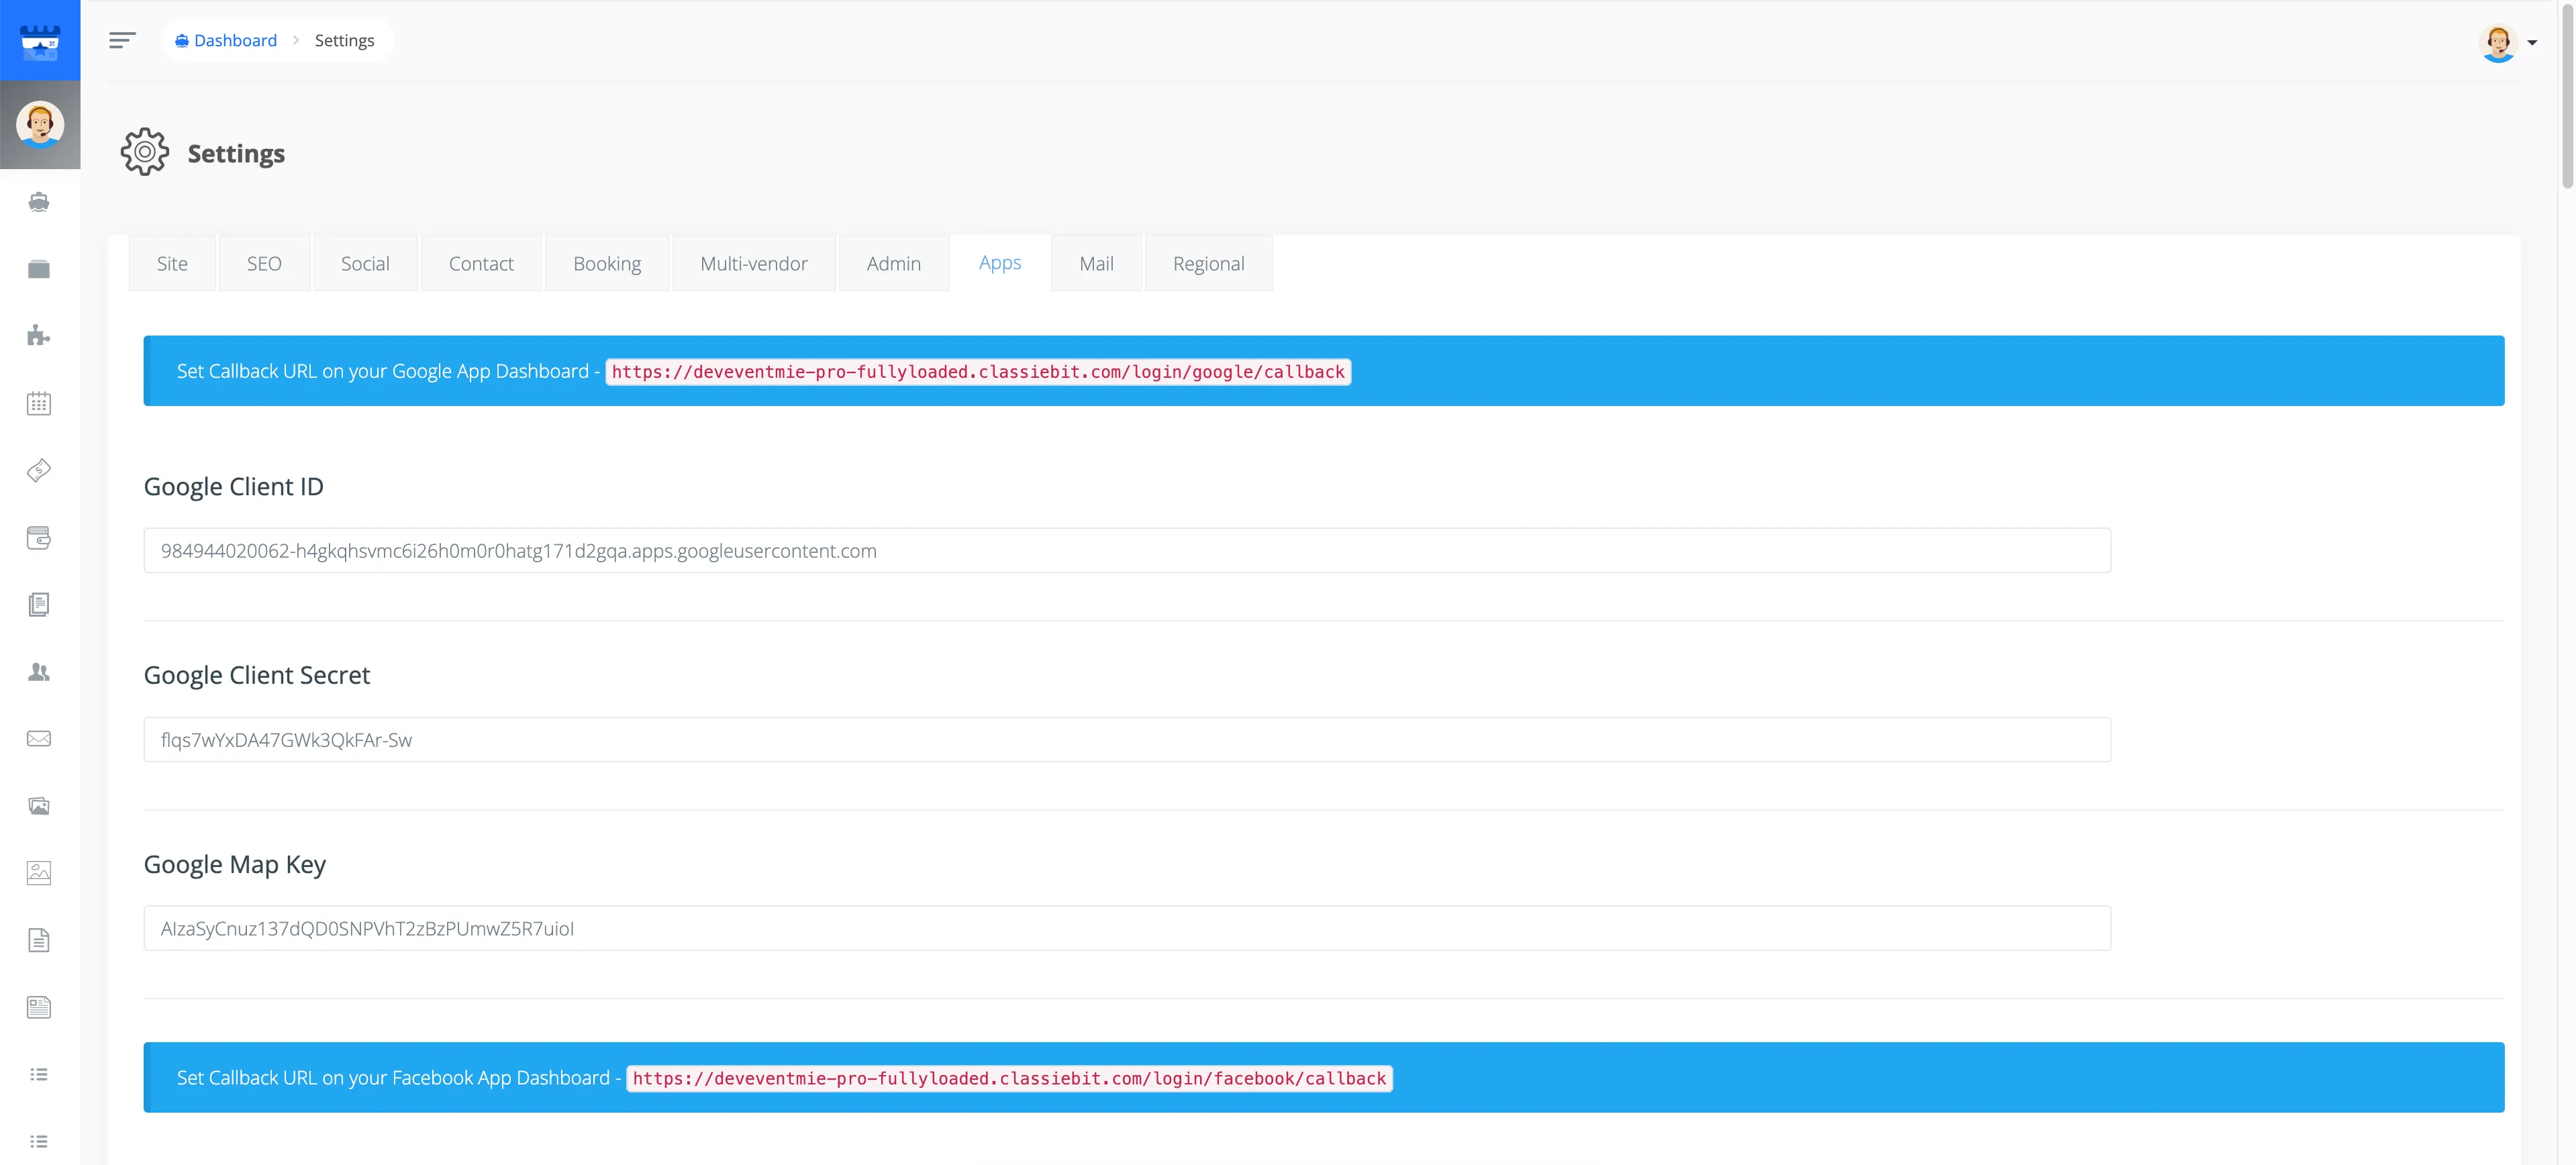Click into the Google Client ID field
The image size is (2576, 1165).
pyautogui.click(x=1126, y=551)
